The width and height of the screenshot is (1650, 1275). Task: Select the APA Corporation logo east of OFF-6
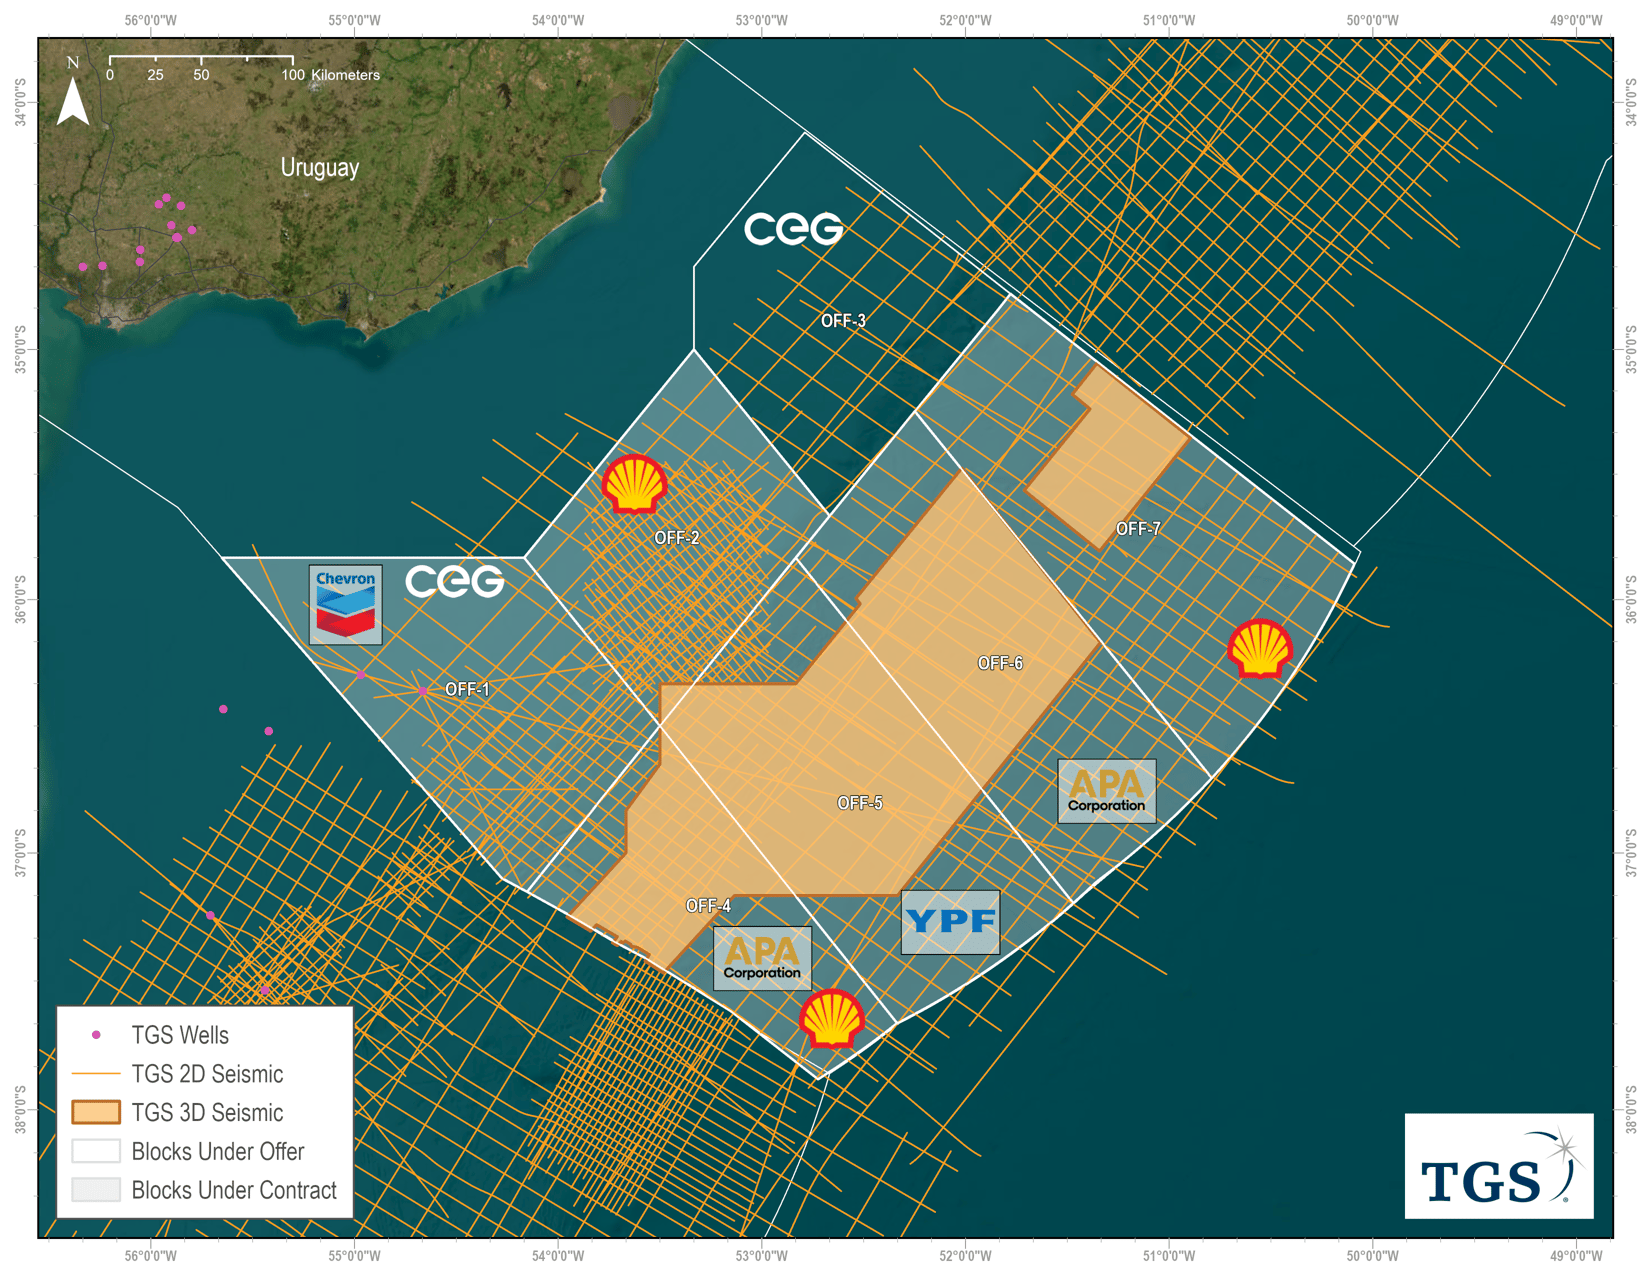pos(1106,791)
